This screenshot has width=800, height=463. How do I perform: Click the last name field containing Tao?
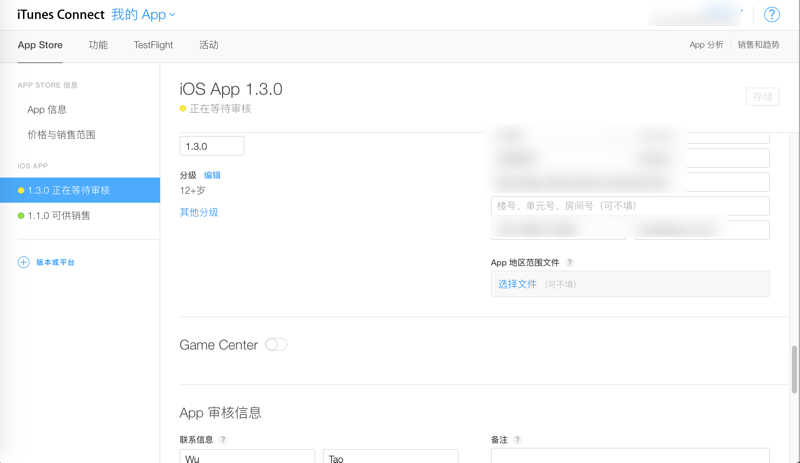tap(391, 456)
